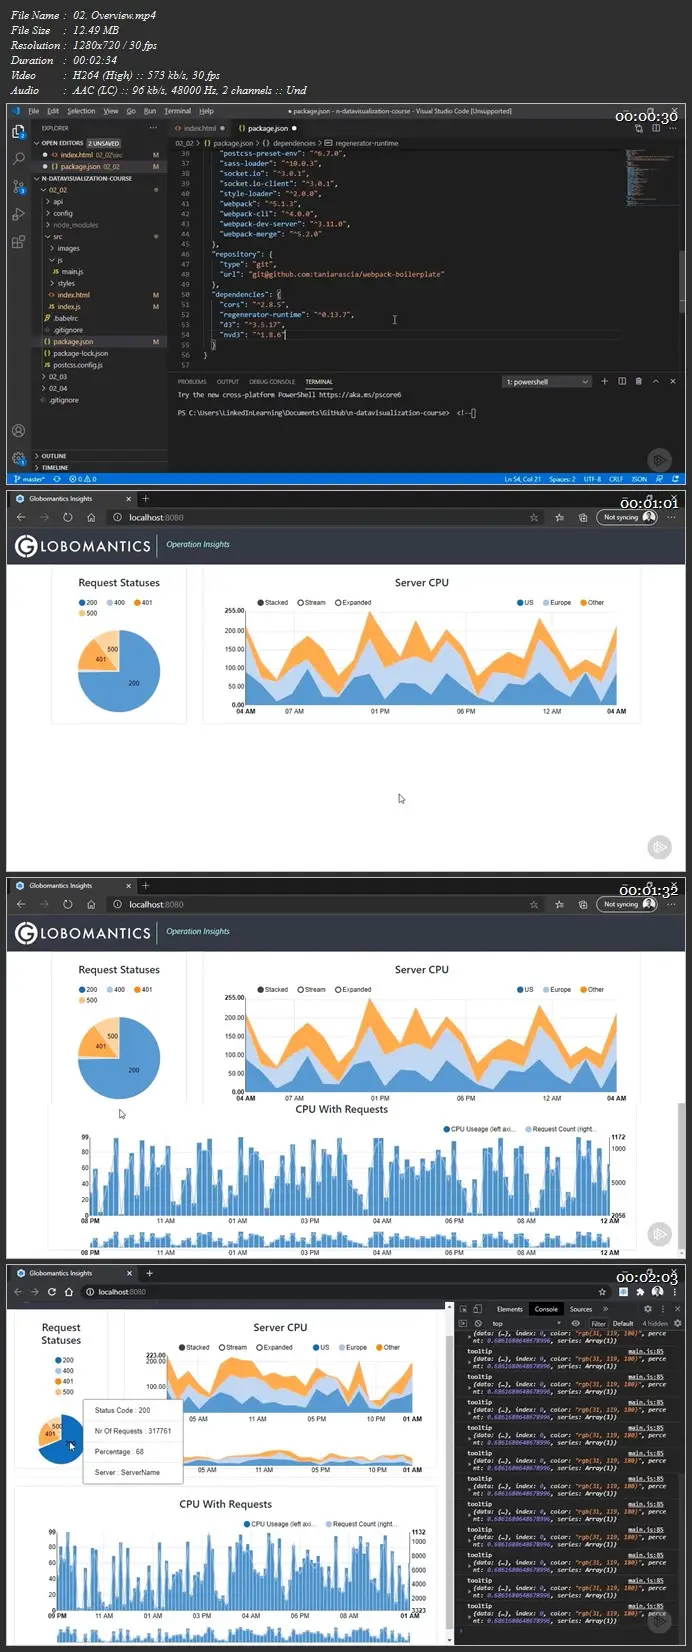Open the 'top' context dropdown in DevTools console

(x=527, y=1323)
